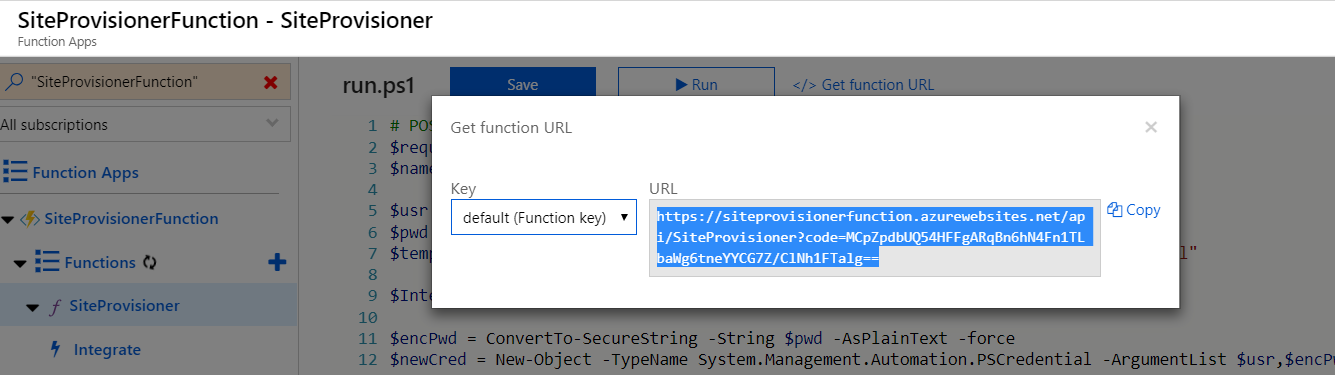Click the Save button
Viewport: 1335px width, 375px height.
tap(522, 85)
